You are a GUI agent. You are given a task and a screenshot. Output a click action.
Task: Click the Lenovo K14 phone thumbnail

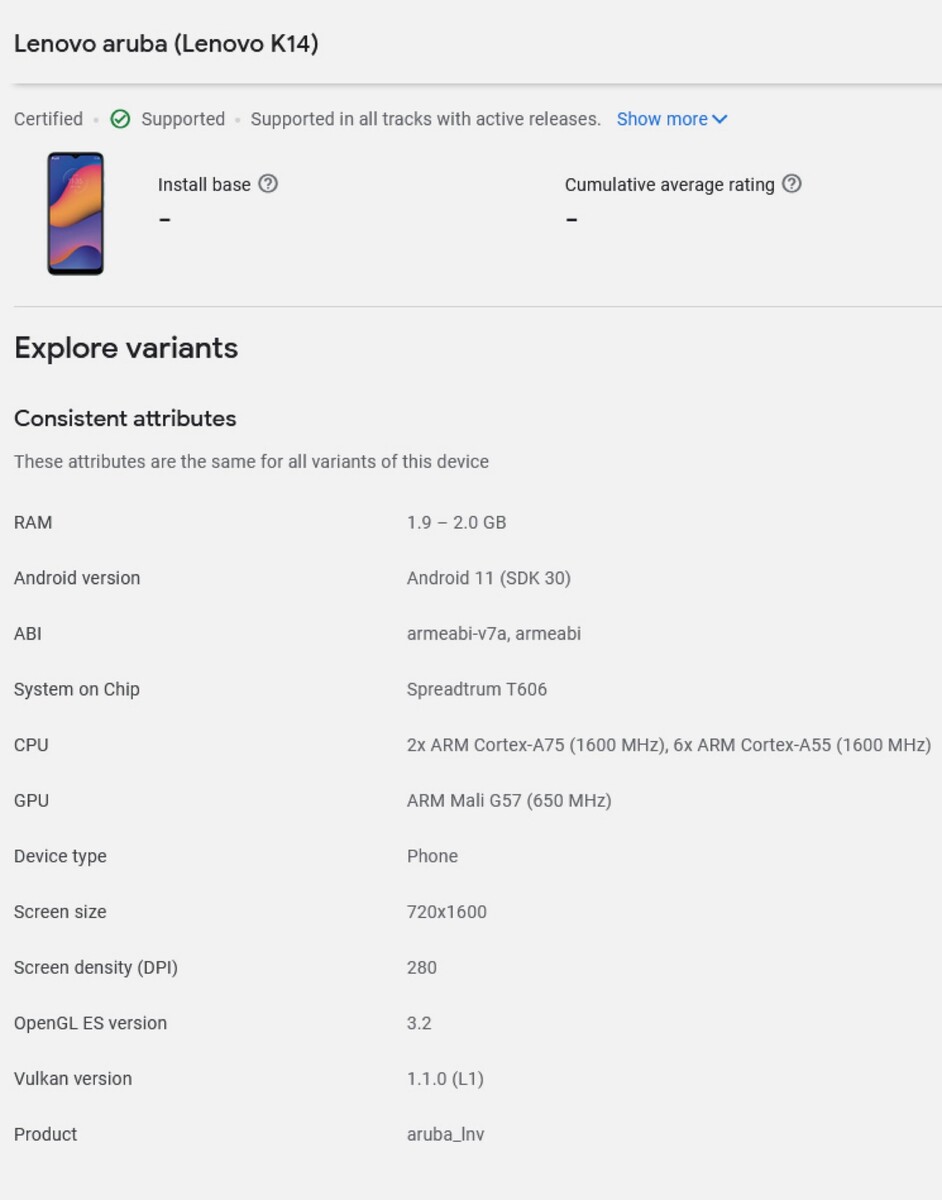75,213
